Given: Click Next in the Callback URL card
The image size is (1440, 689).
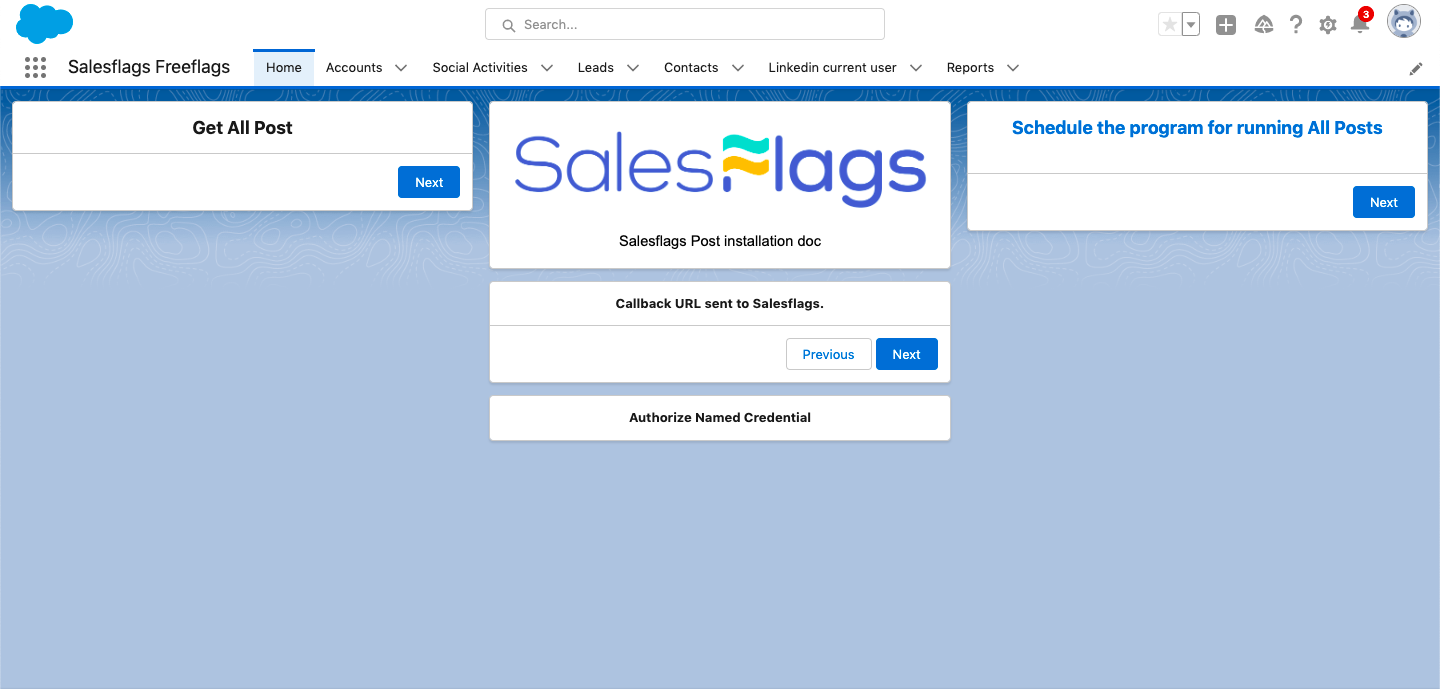Looking at the screenshot, I should 907,354.
